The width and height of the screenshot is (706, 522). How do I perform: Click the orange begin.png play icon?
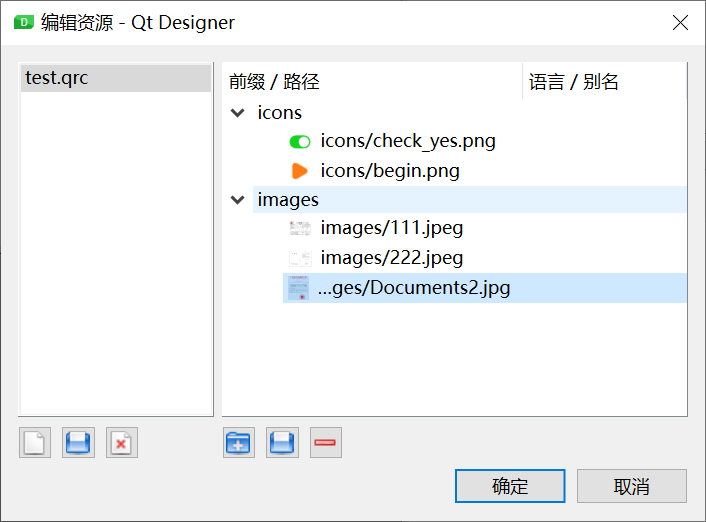299,171
